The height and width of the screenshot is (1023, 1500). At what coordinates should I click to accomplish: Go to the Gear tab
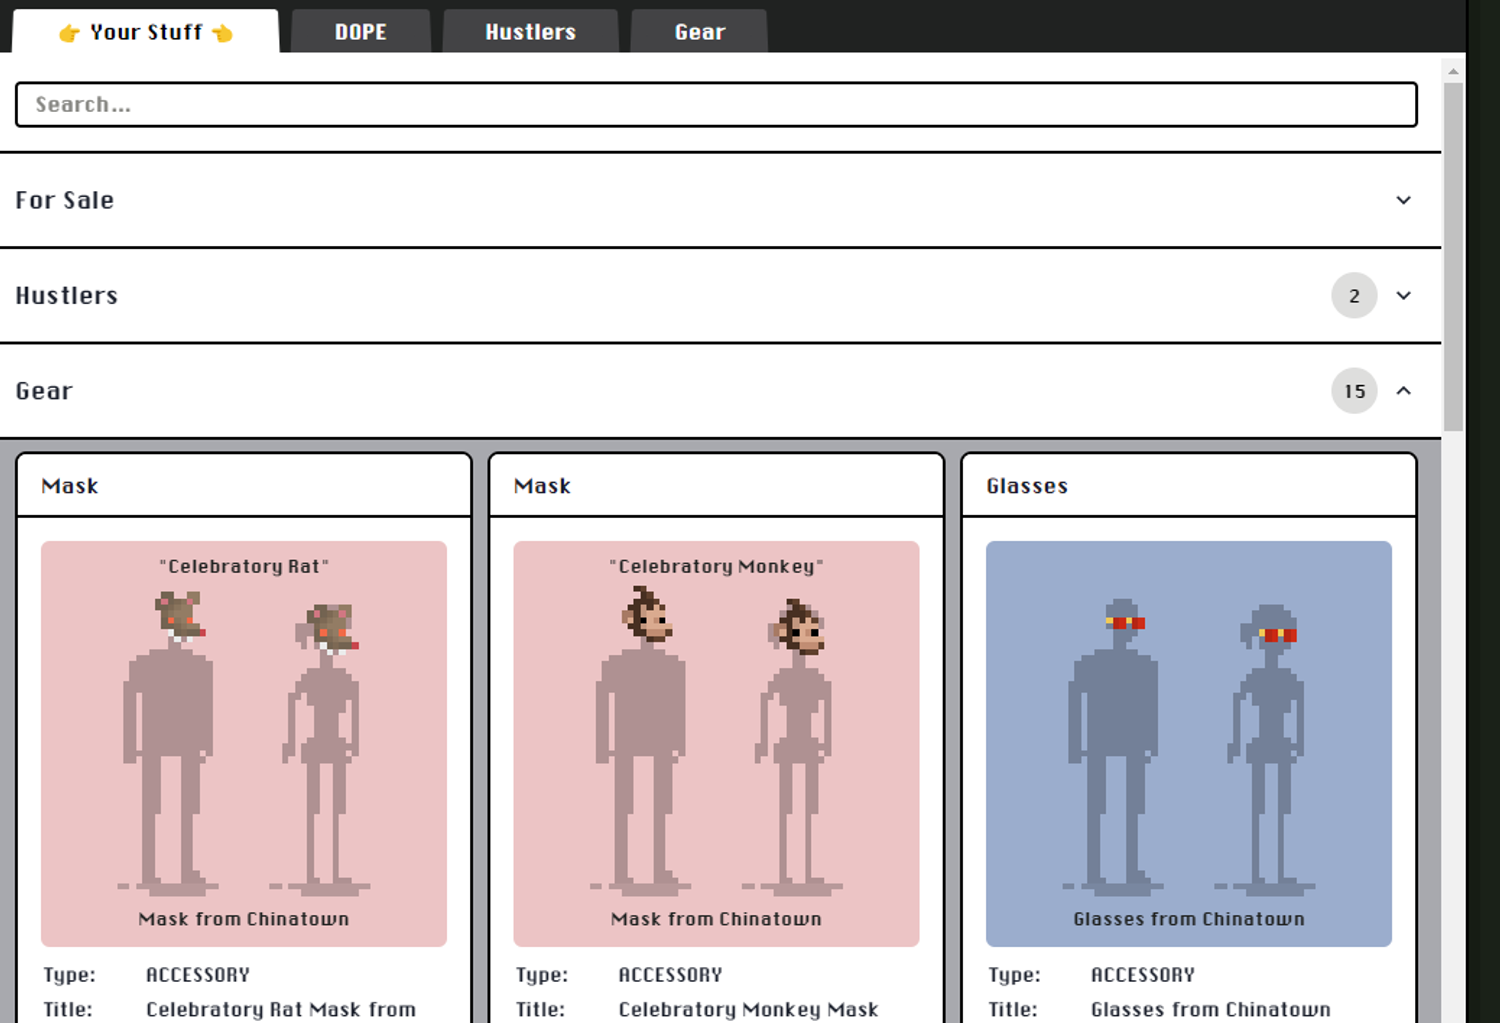[x=699, y=32]
